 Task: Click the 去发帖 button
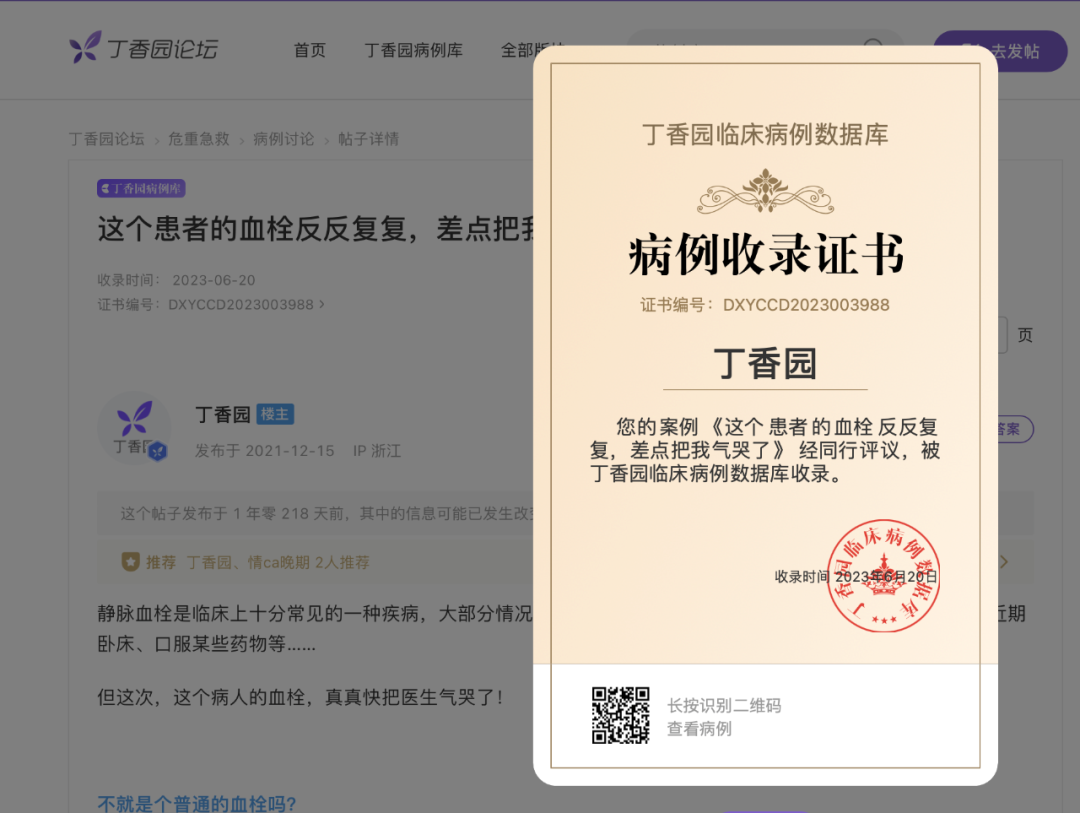coord(1000,51)
